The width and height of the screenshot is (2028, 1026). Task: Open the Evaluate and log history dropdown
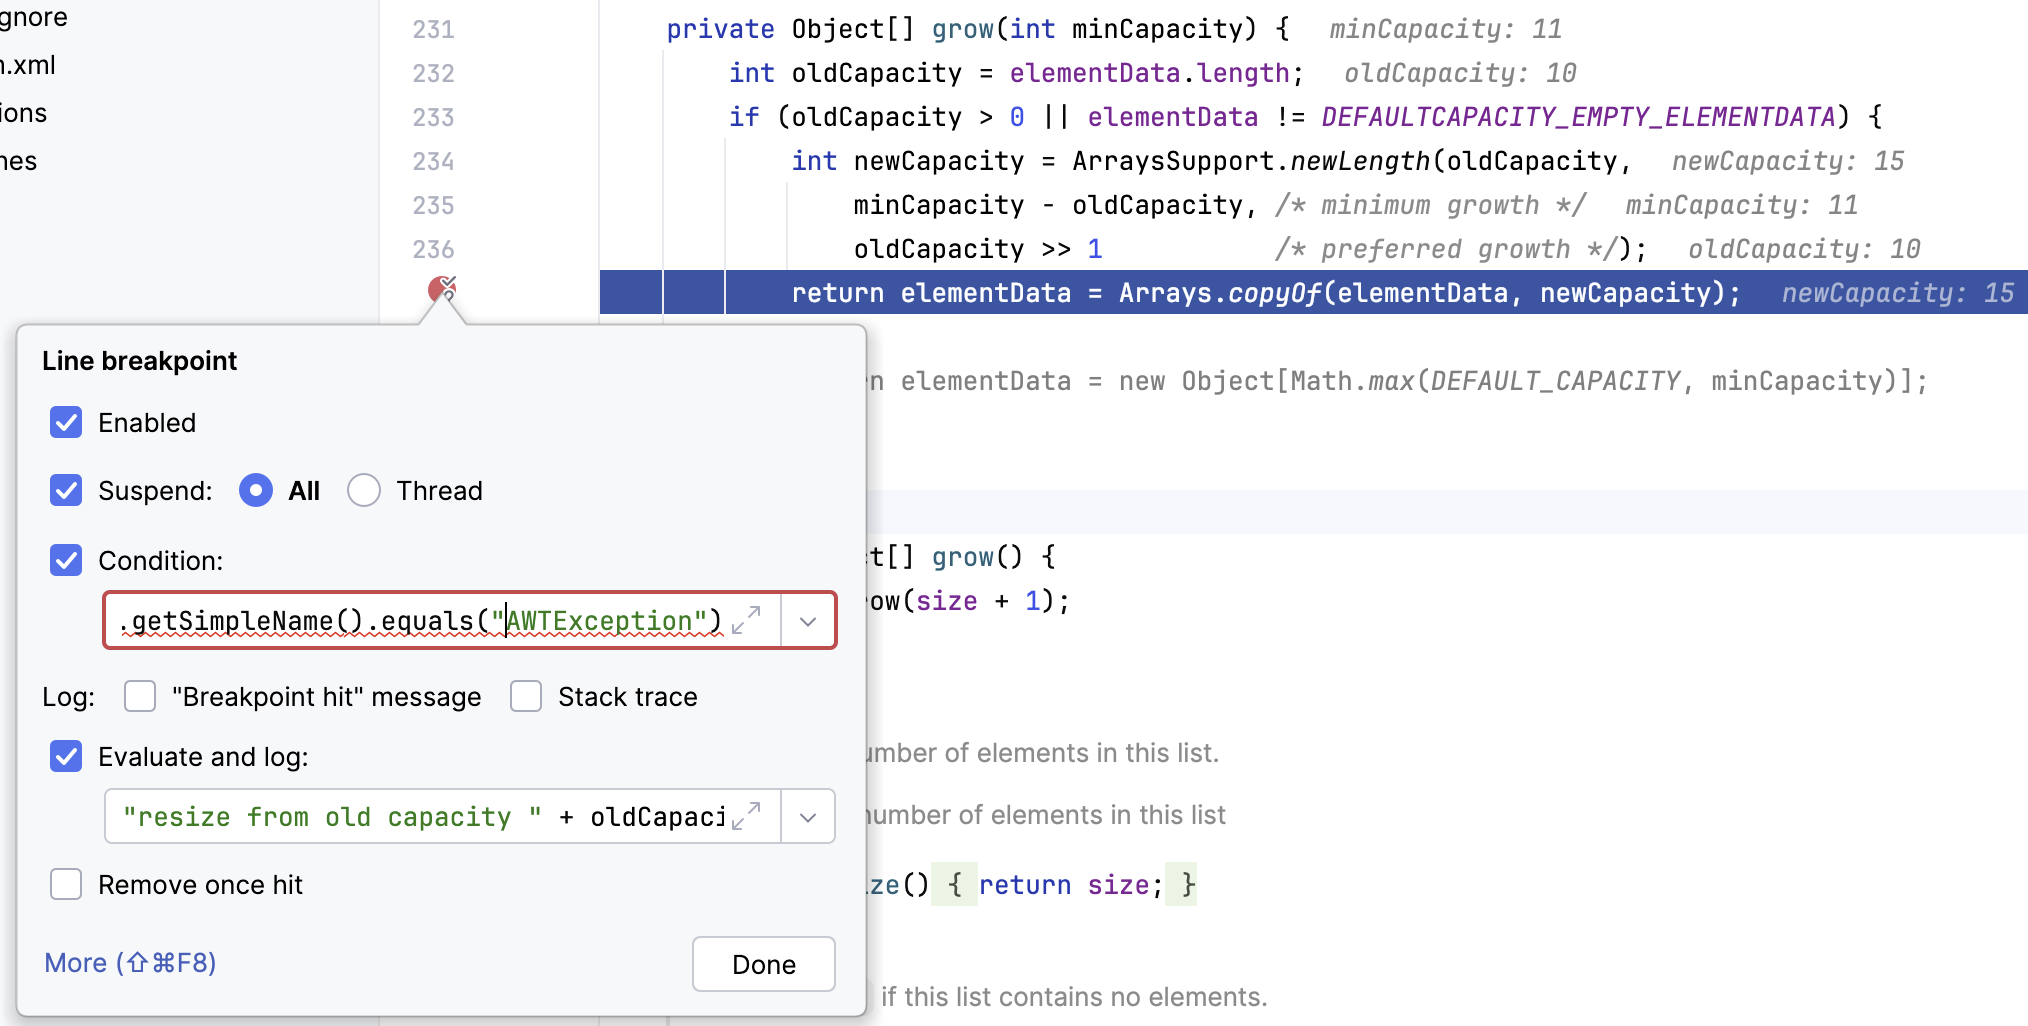[808, 816]
